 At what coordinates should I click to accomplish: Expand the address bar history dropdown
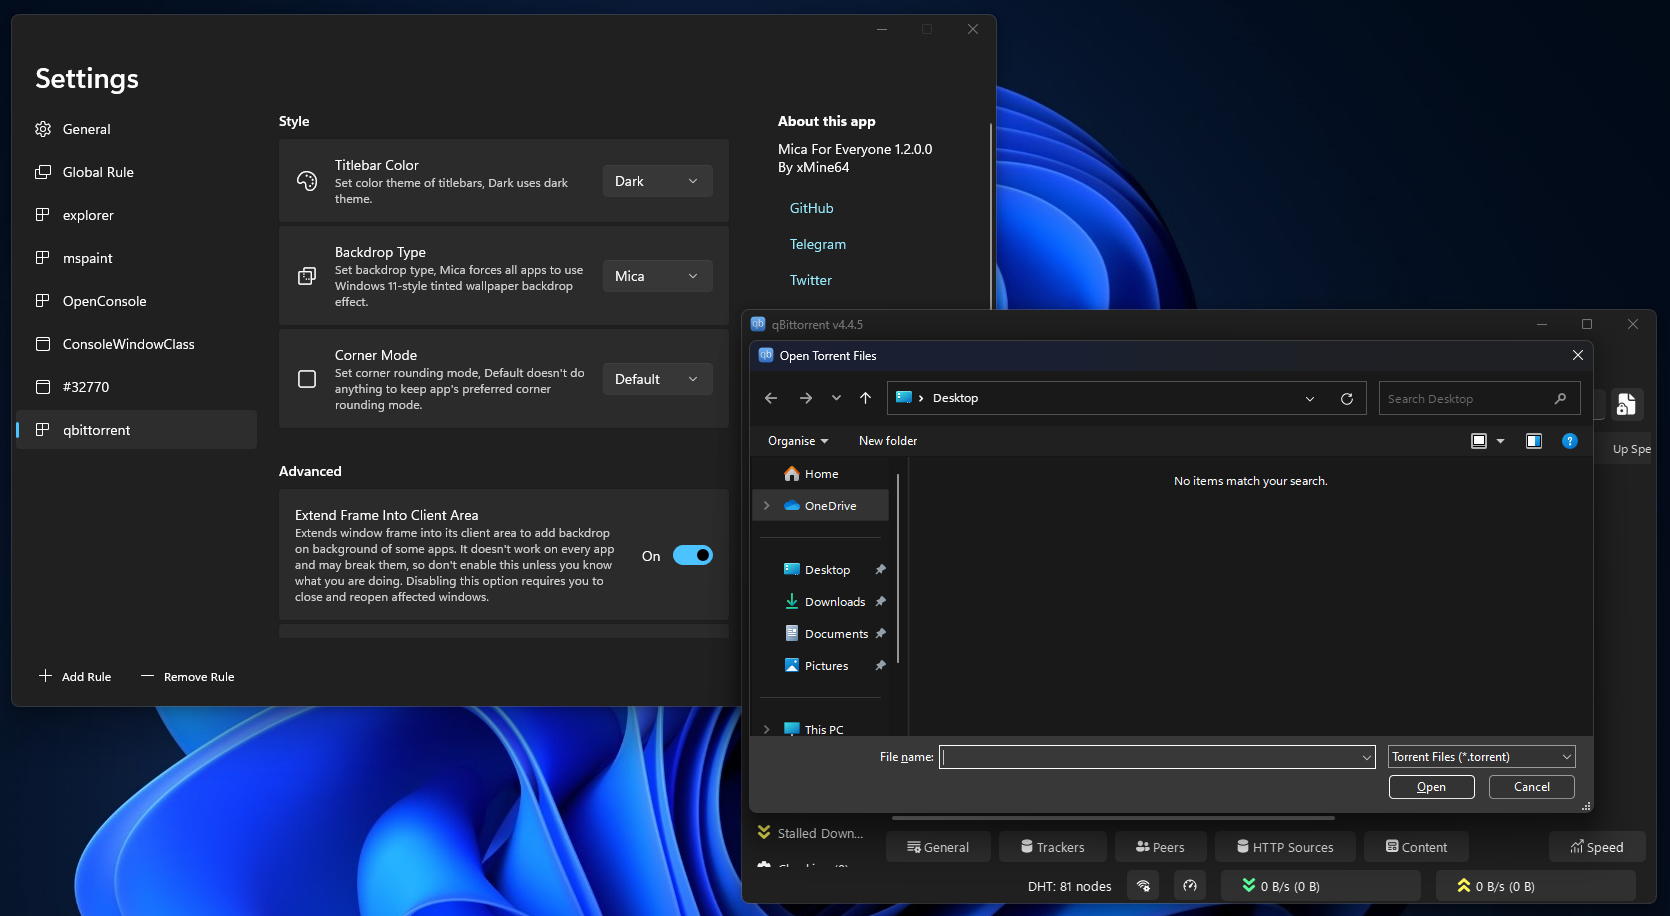pos(1310,399)
